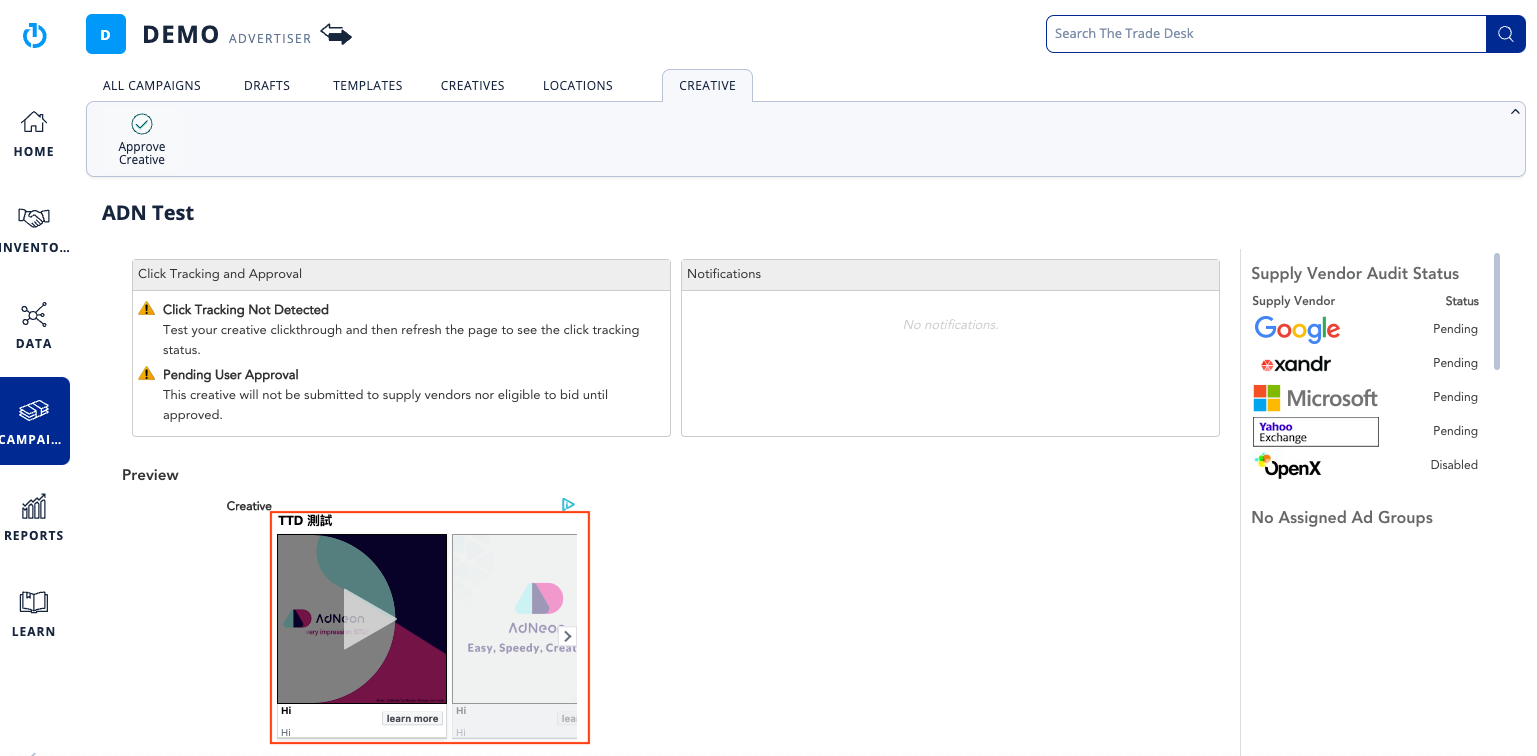
Task: Click the AdChoices icon above preview
Action: click(568, 505)
